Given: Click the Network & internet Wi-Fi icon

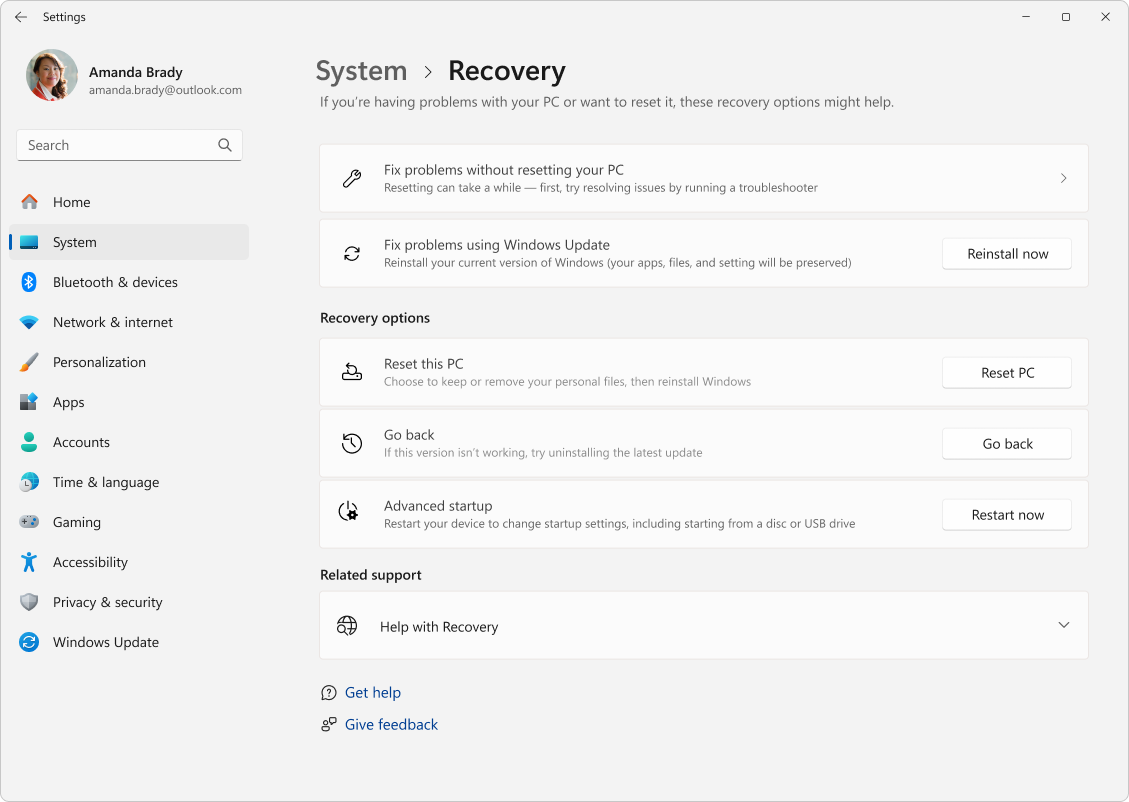Looking at the screenshot, I should (x=28, y=322).
